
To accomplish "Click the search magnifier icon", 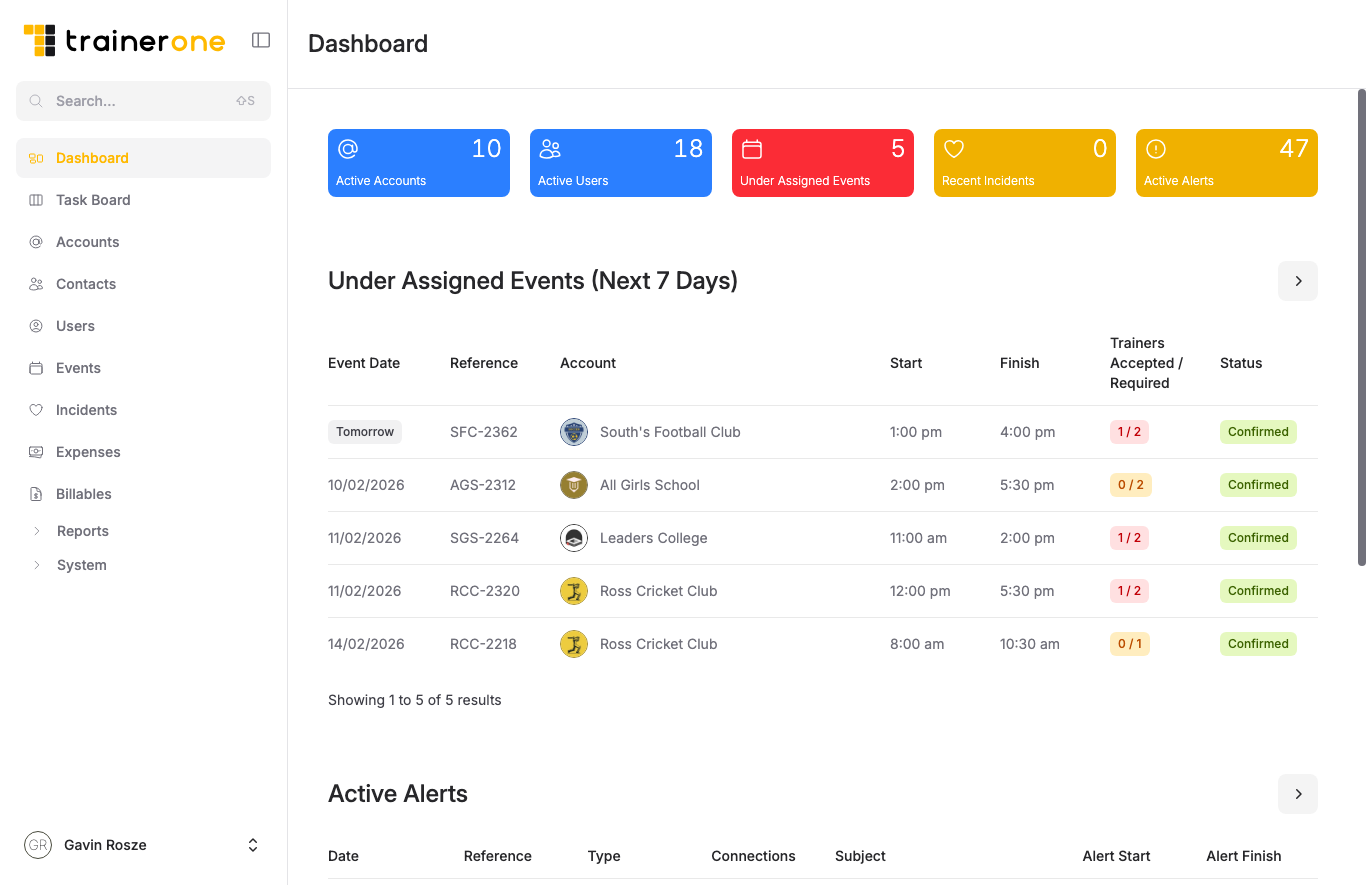I will pyautogui.click(x=36, y=100).
